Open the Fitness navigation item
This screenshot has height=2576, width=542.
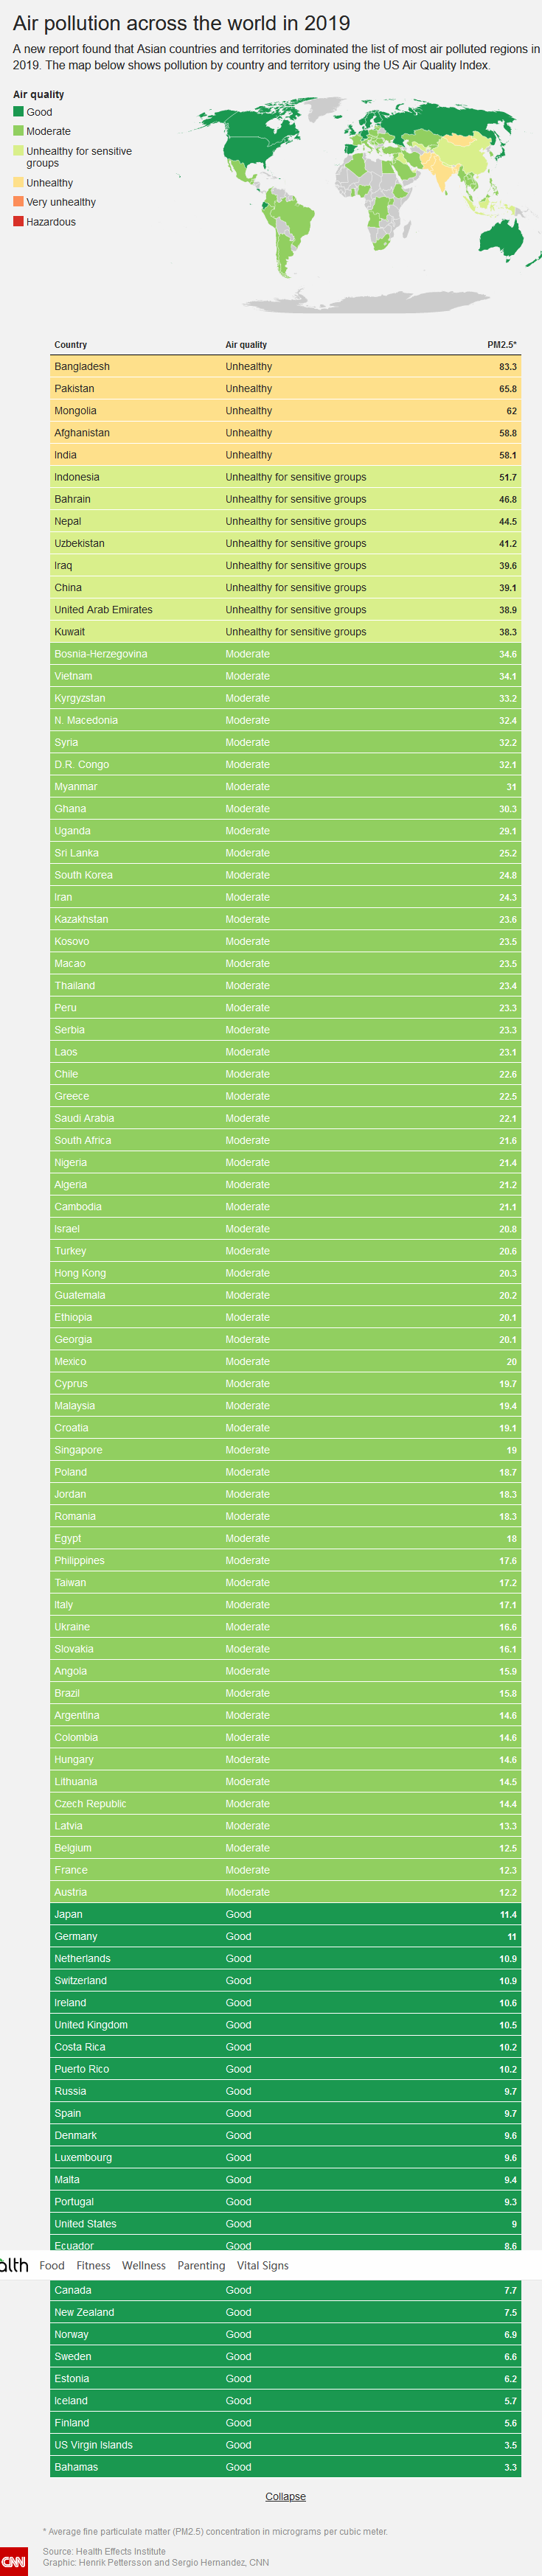[93, 2265]
